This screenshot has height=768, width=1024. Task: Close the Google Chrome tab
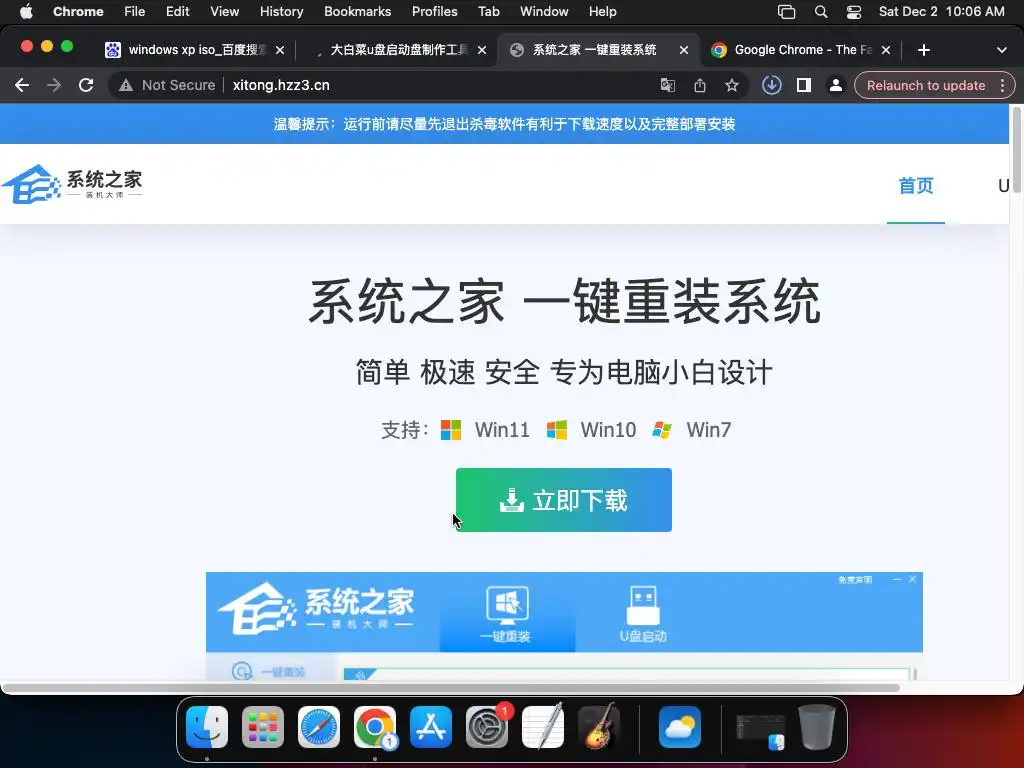click(886, 50)
